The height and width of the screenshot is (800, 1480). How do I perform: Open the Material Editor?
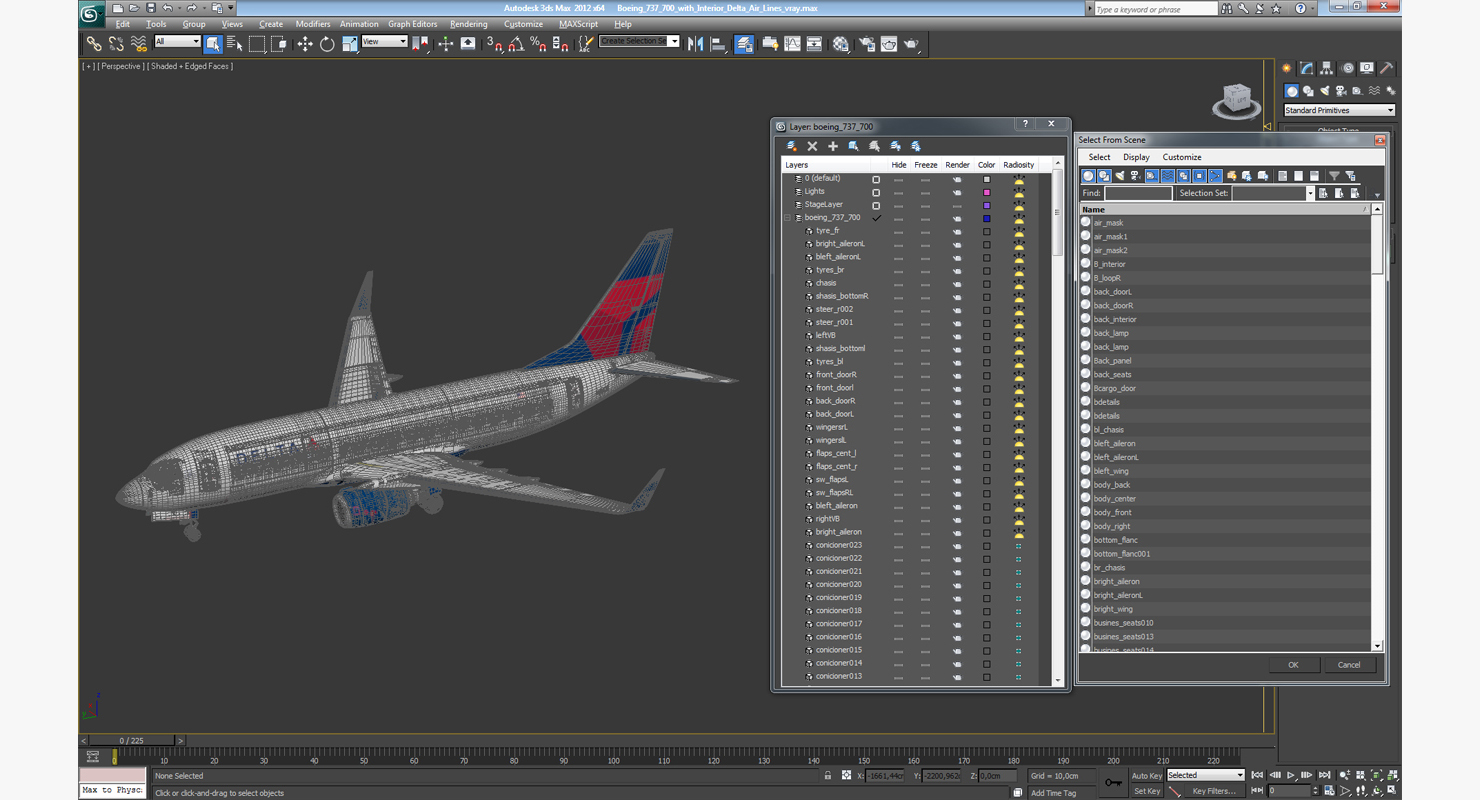point(841,44)
